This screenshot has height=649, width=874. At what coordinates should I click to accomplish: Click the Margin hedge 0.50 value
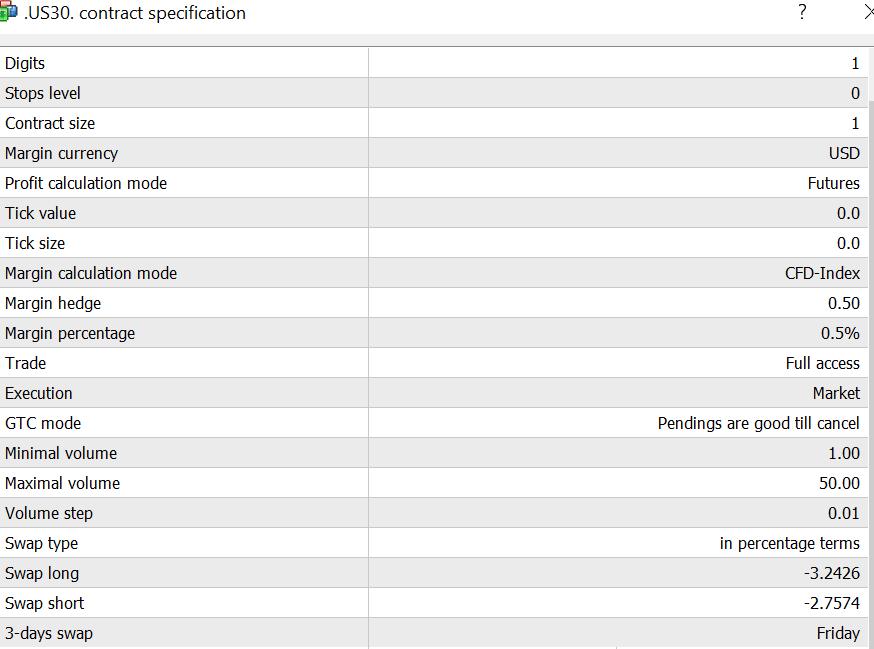[844, 303]
